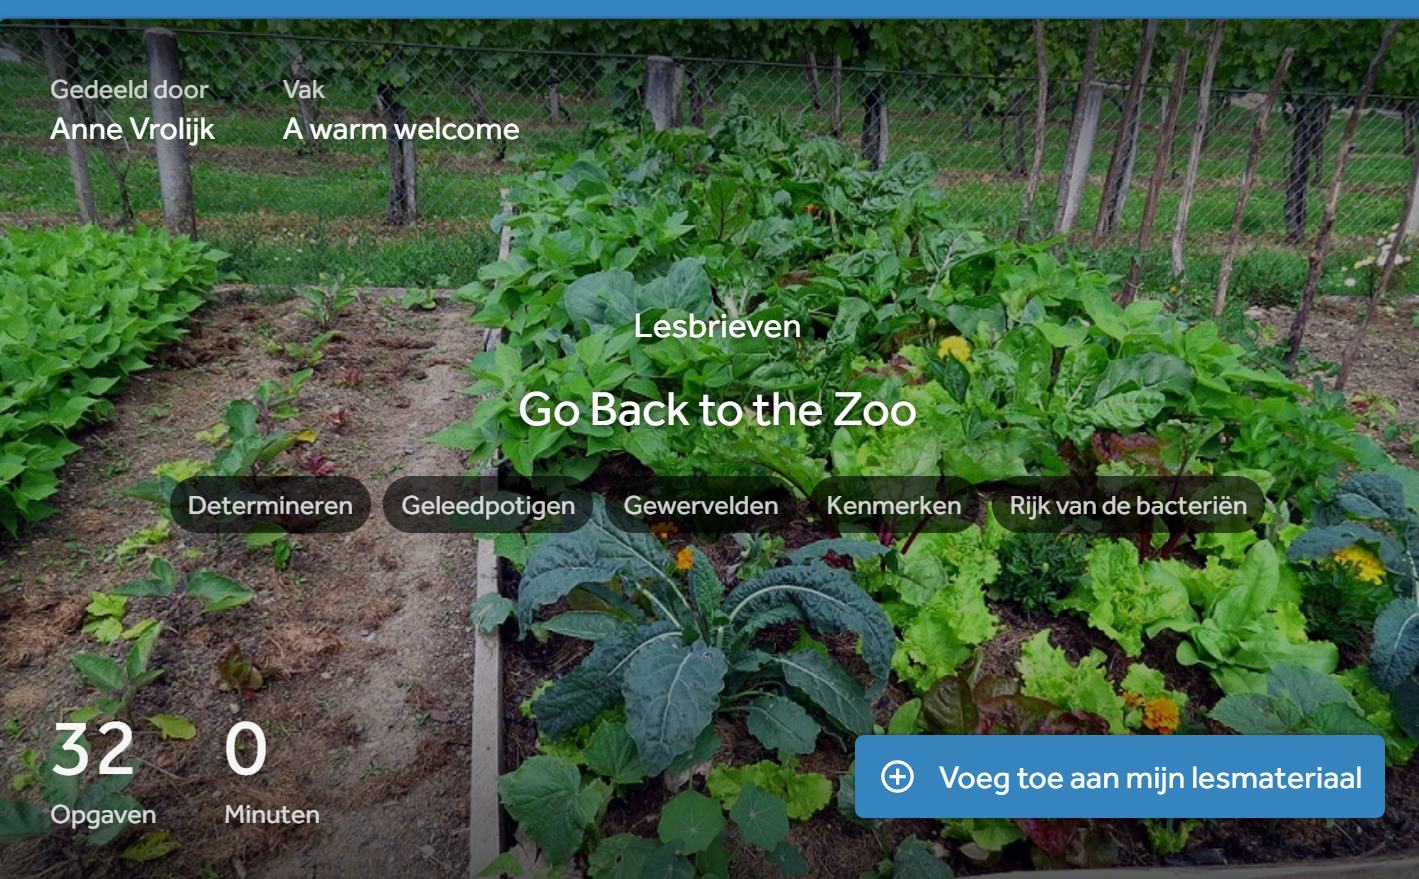The image size is (1419, 879).
Task: Select the Determineren tag
Action: [270, 505]
